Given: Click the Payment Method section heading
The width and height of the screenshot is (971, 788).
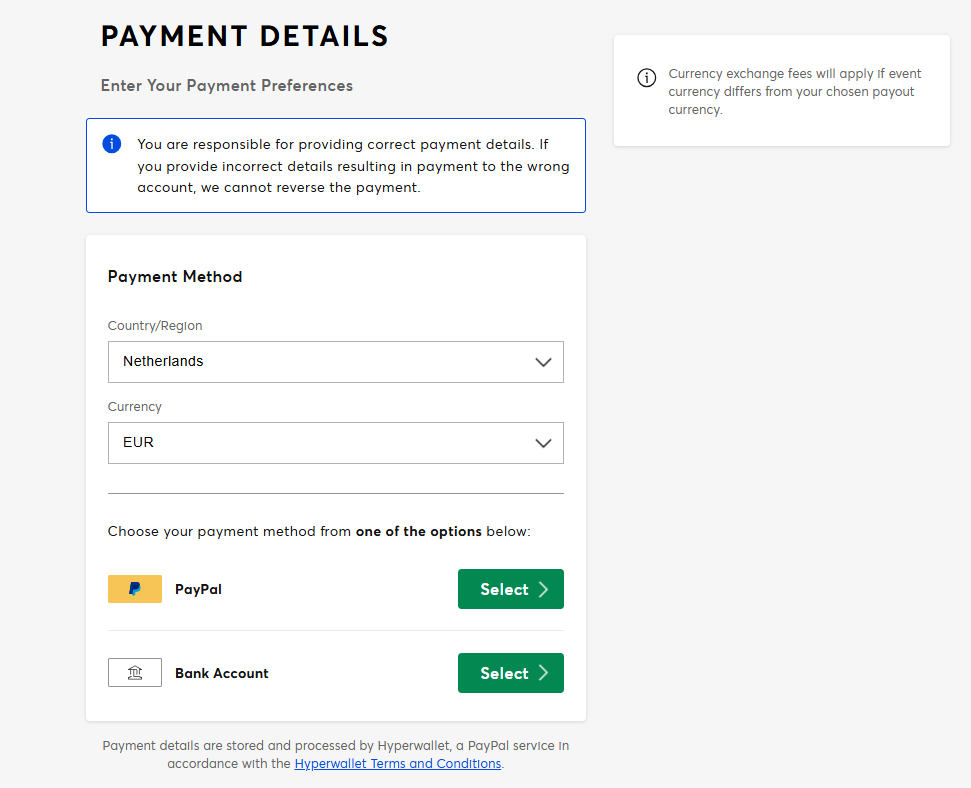Looking at the screenshot, I should [175, 277].
